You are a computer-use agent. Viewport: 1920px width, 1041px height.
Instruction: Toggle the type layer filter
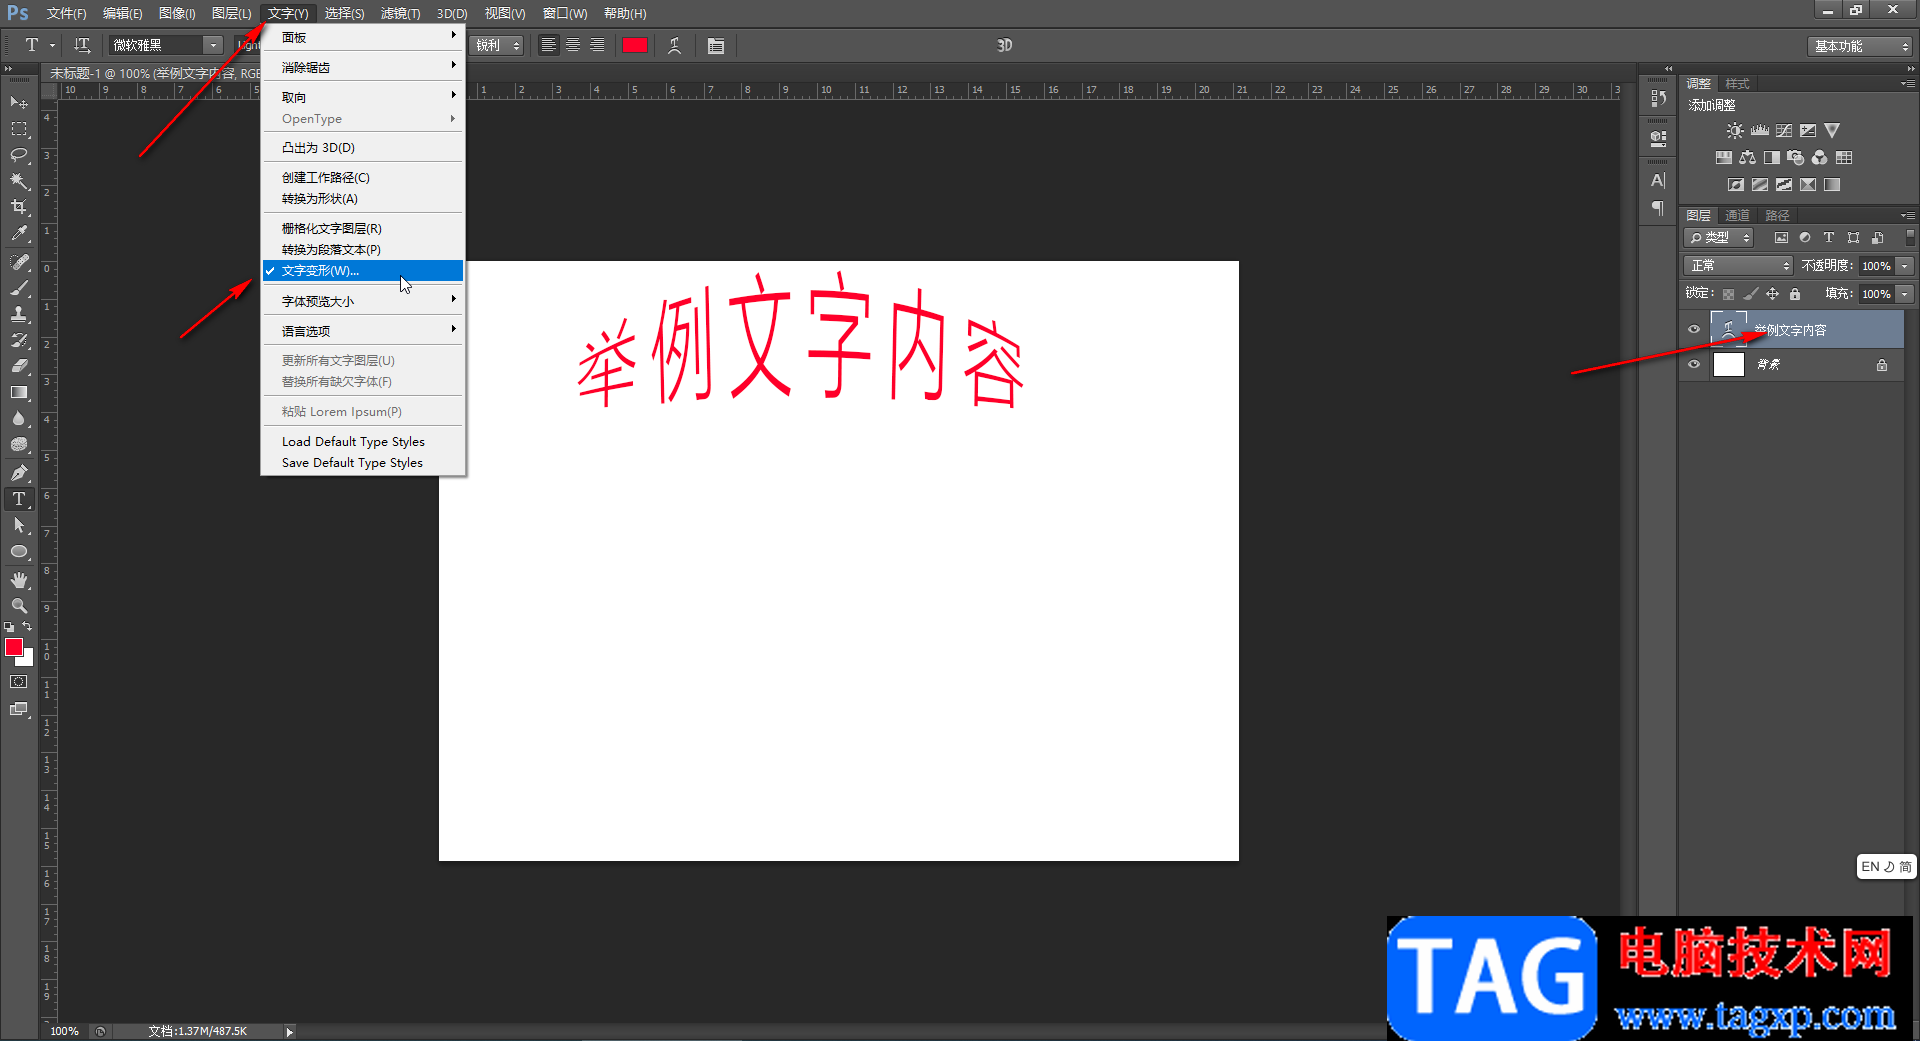click(x=1829, y=238)
